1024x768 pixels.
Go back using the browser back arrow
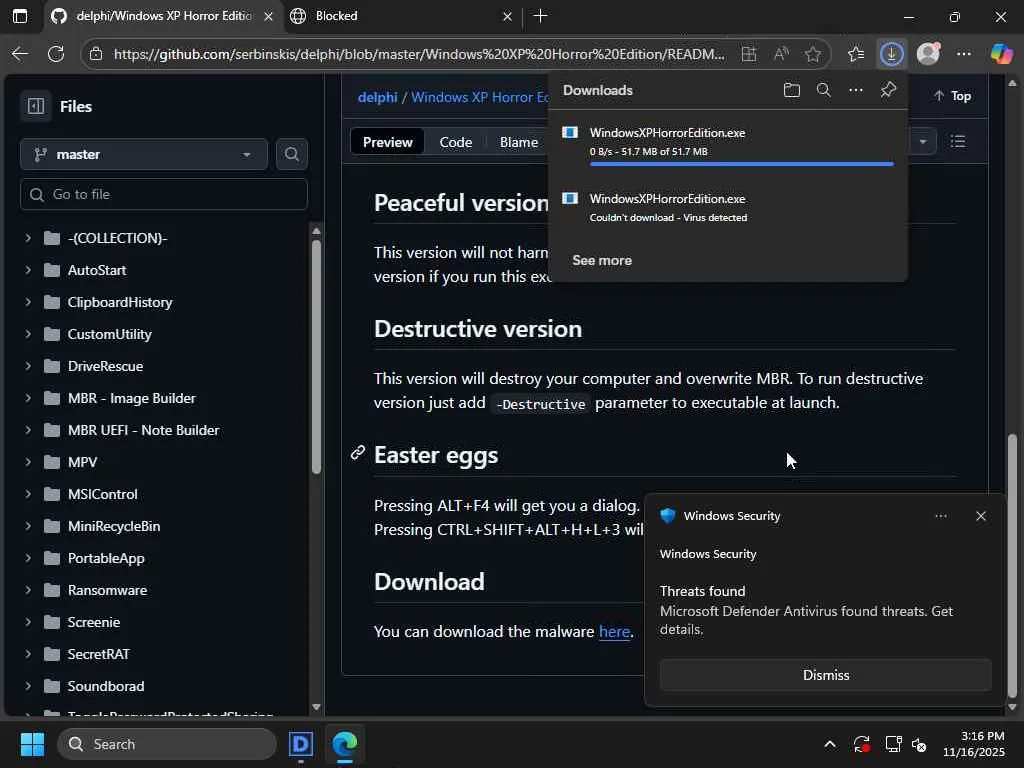[20, 54]
